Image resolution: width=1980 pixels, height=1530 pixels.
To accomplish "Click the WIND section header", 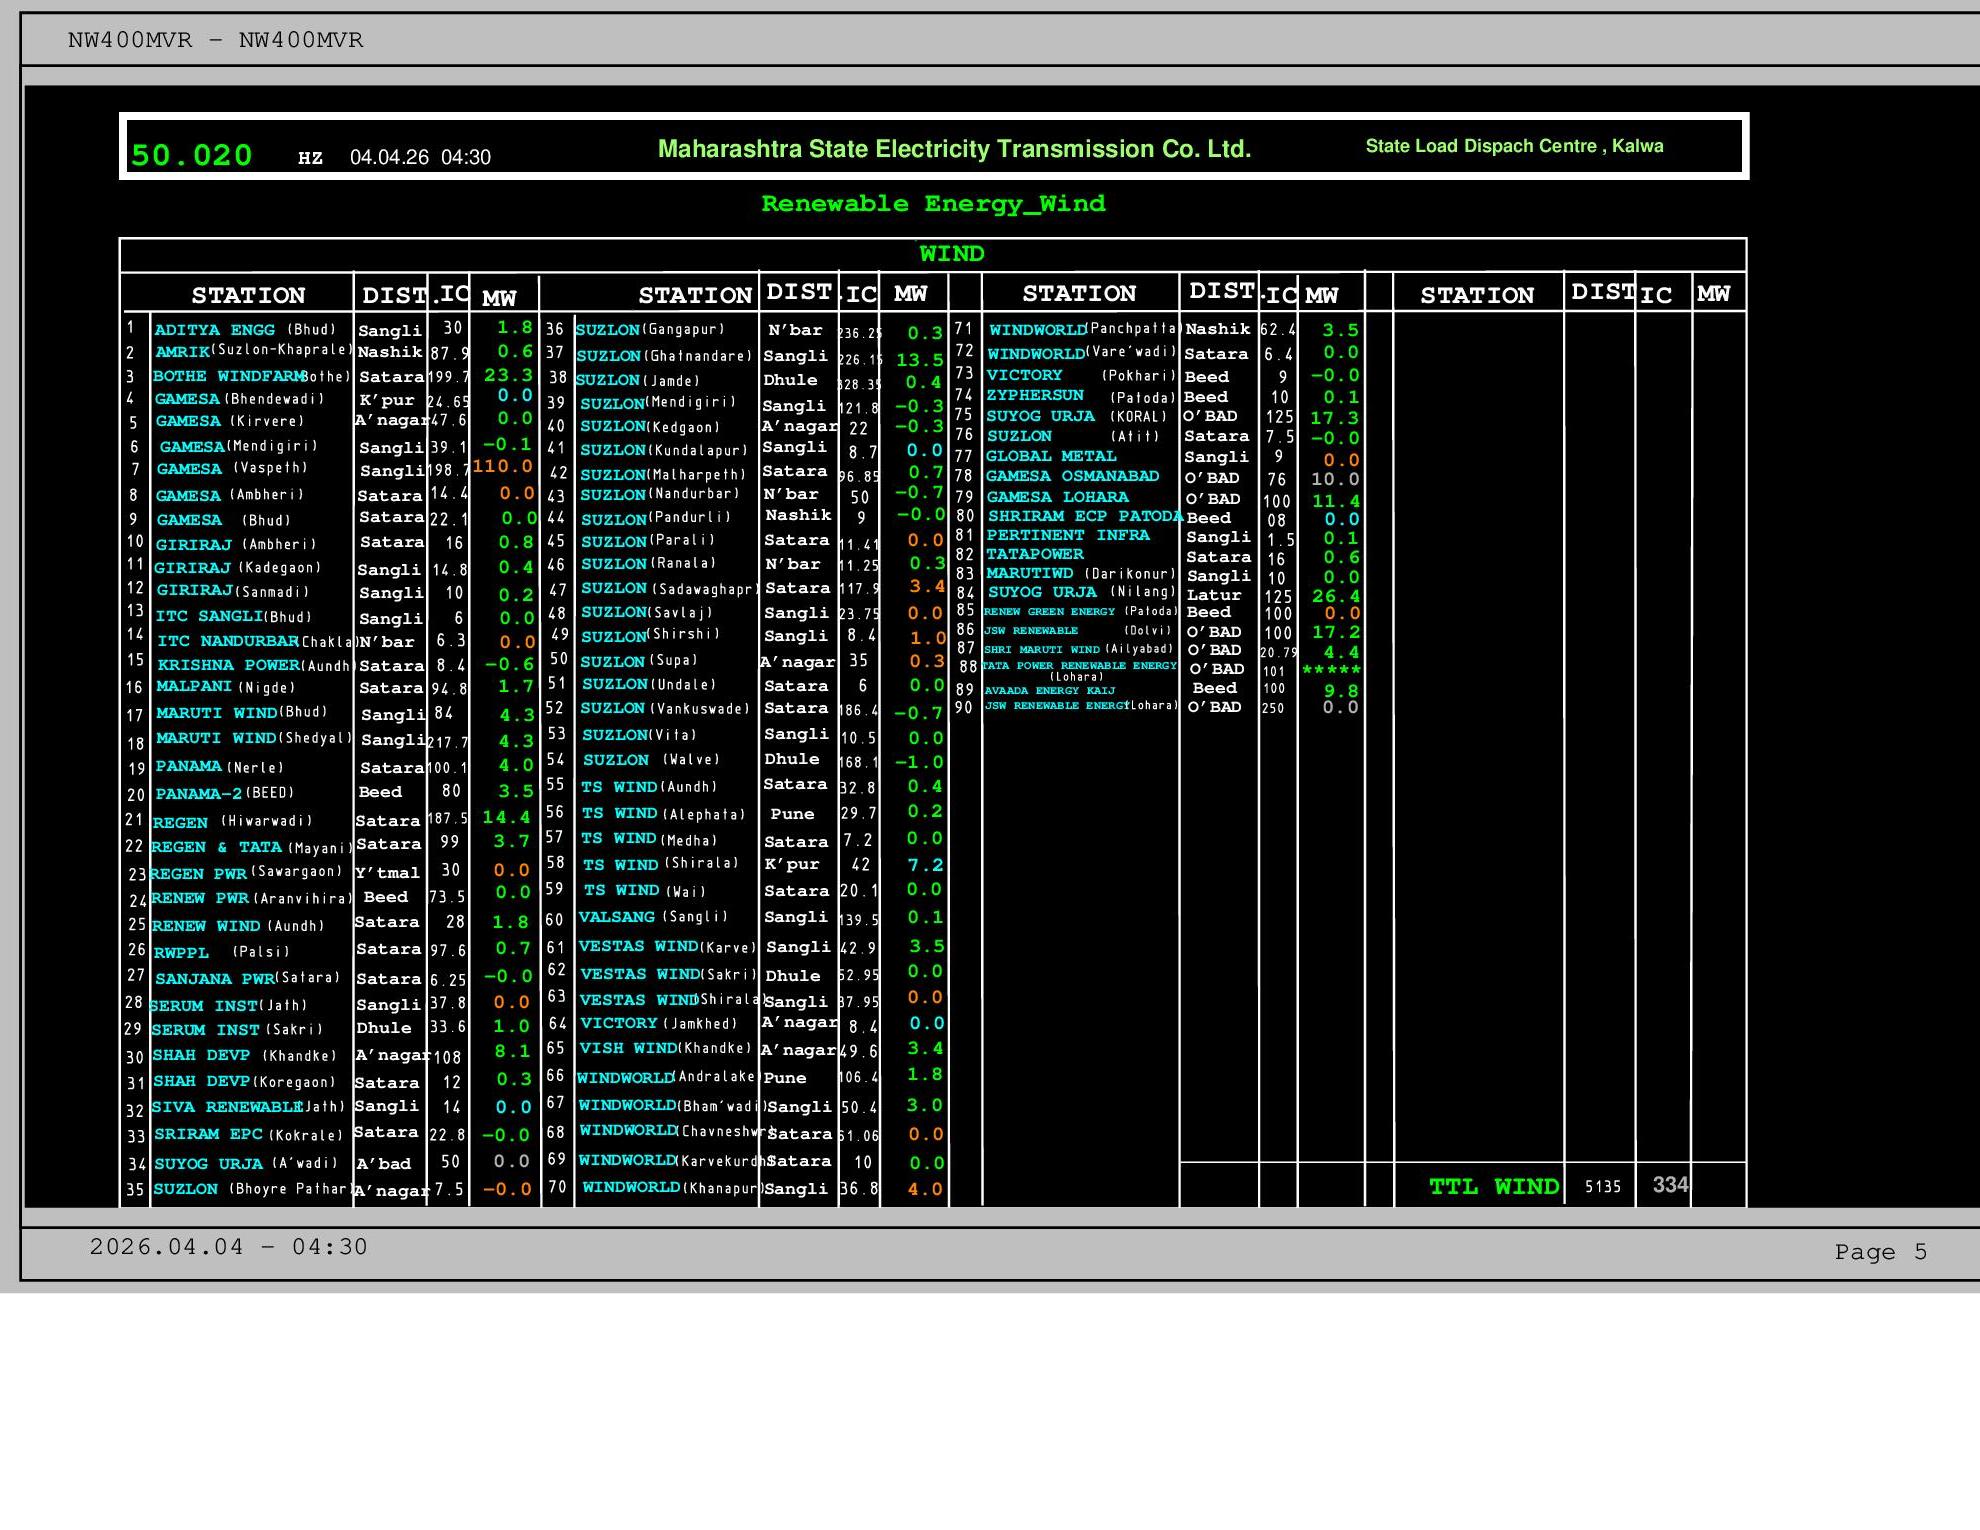I will [x=951, y=254].
